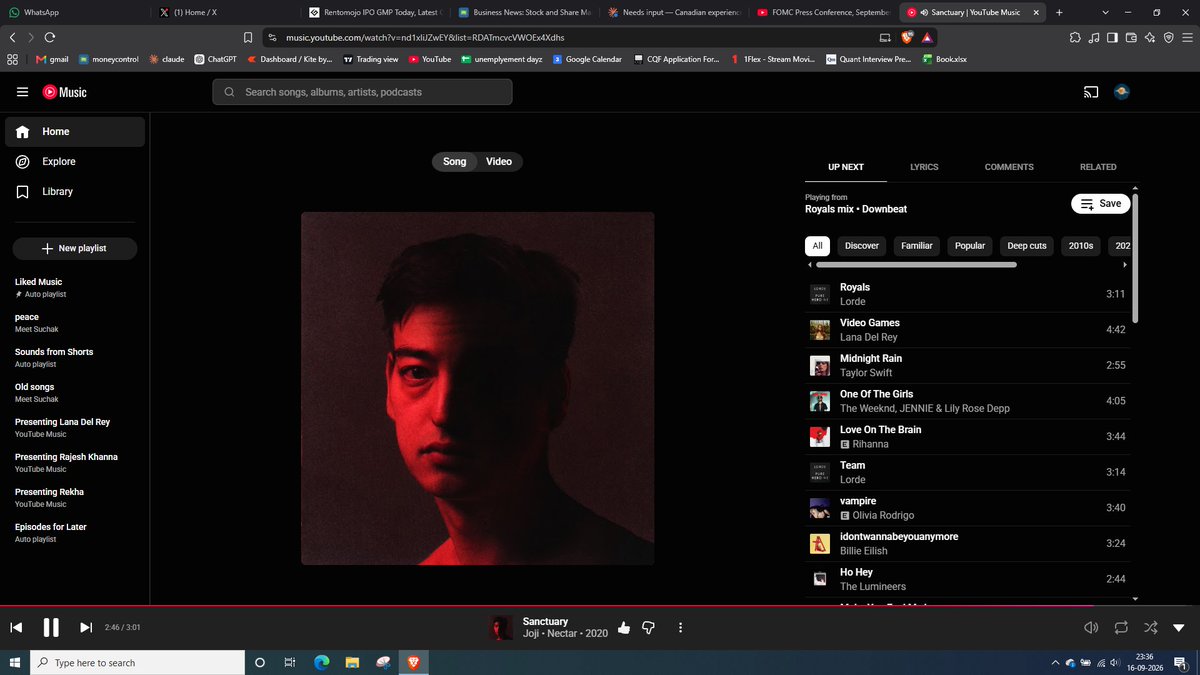Select the Familiar filter chip
1200x675 pixels.
tap(917, 246)
